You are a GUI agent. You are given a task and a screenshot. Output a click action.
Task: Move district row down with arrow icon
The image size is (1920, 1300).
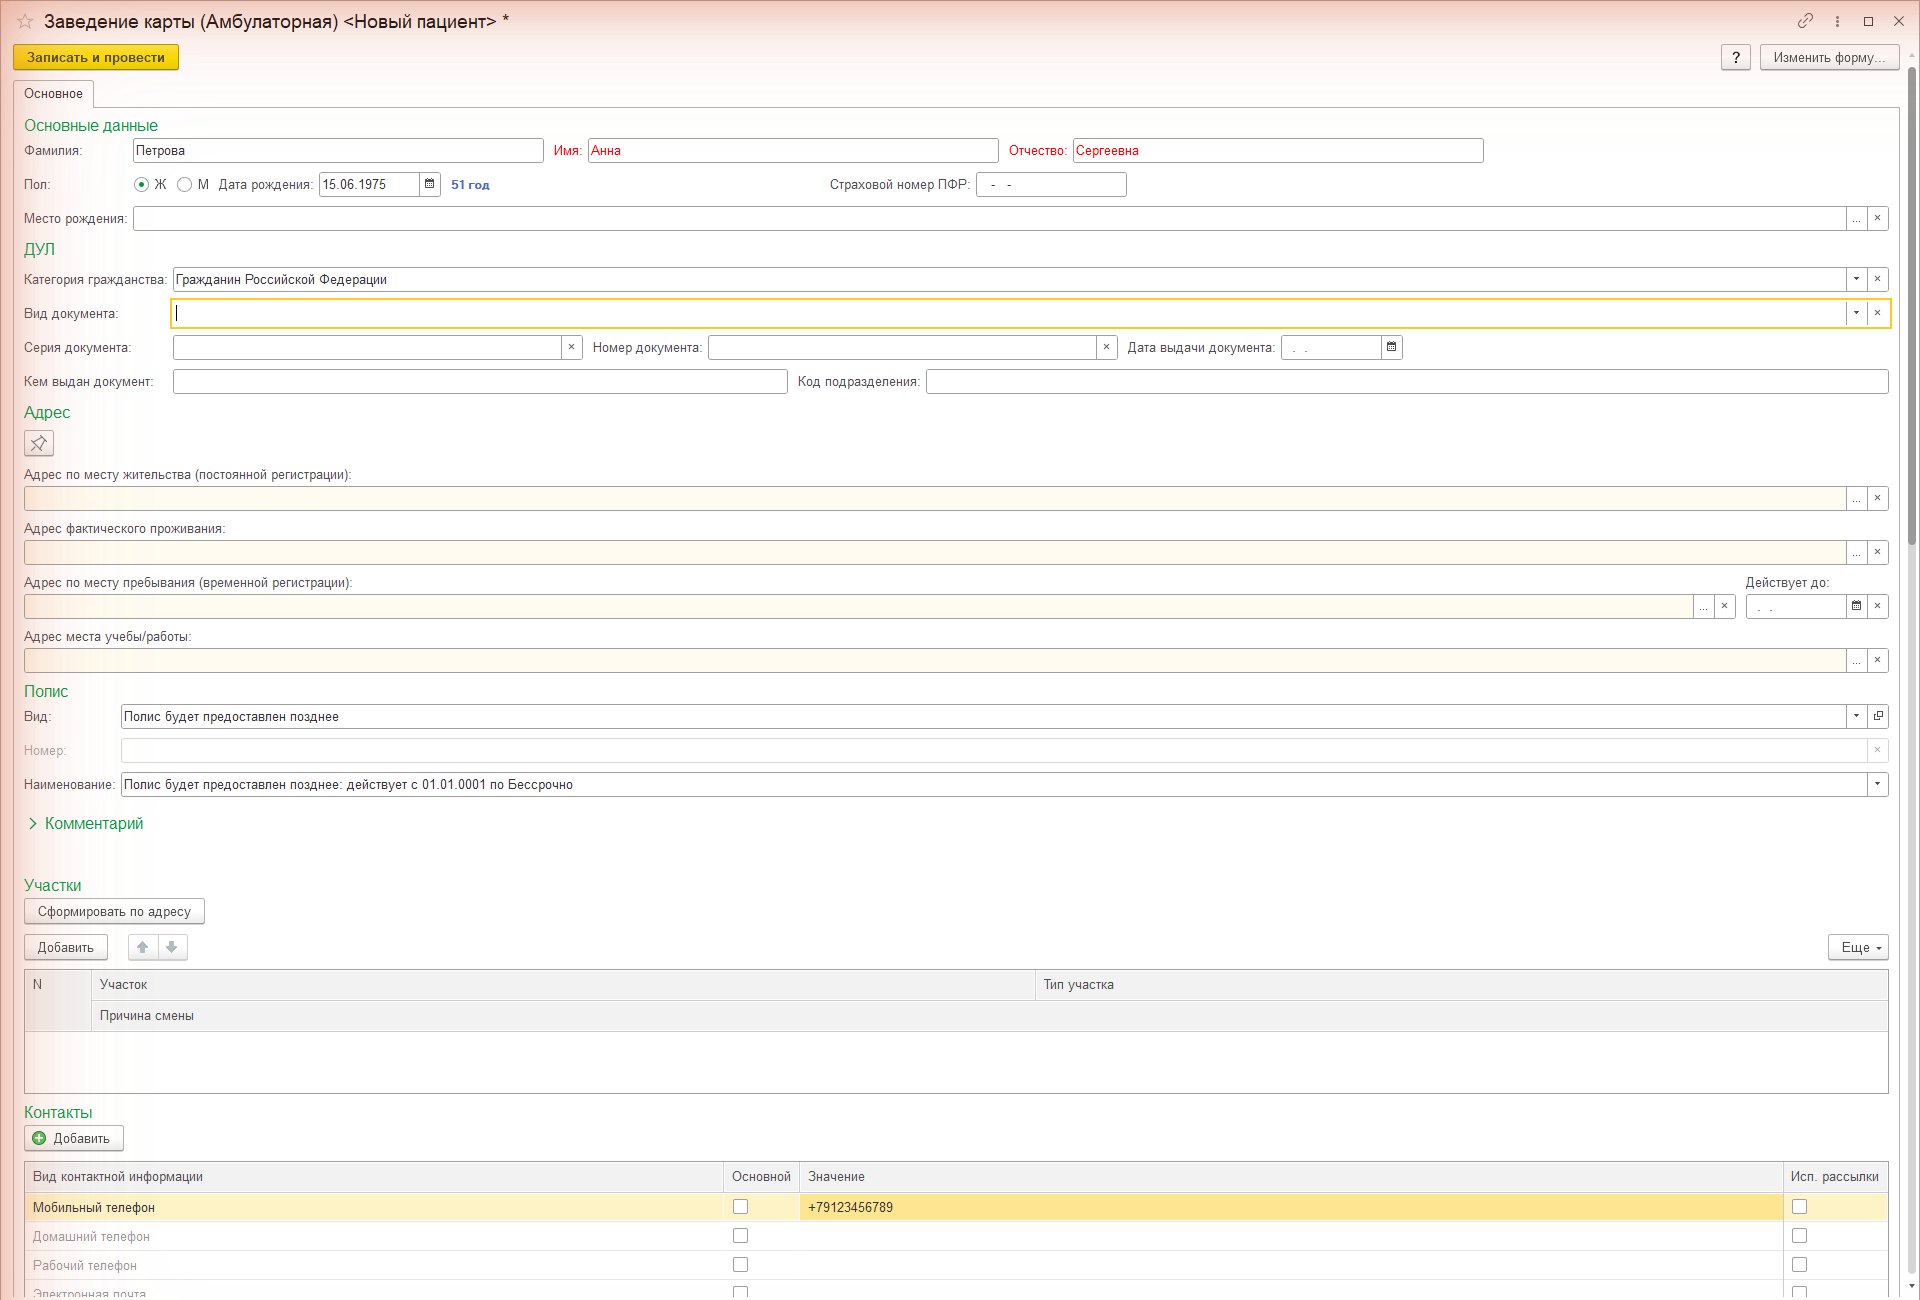tap(172, 947)
